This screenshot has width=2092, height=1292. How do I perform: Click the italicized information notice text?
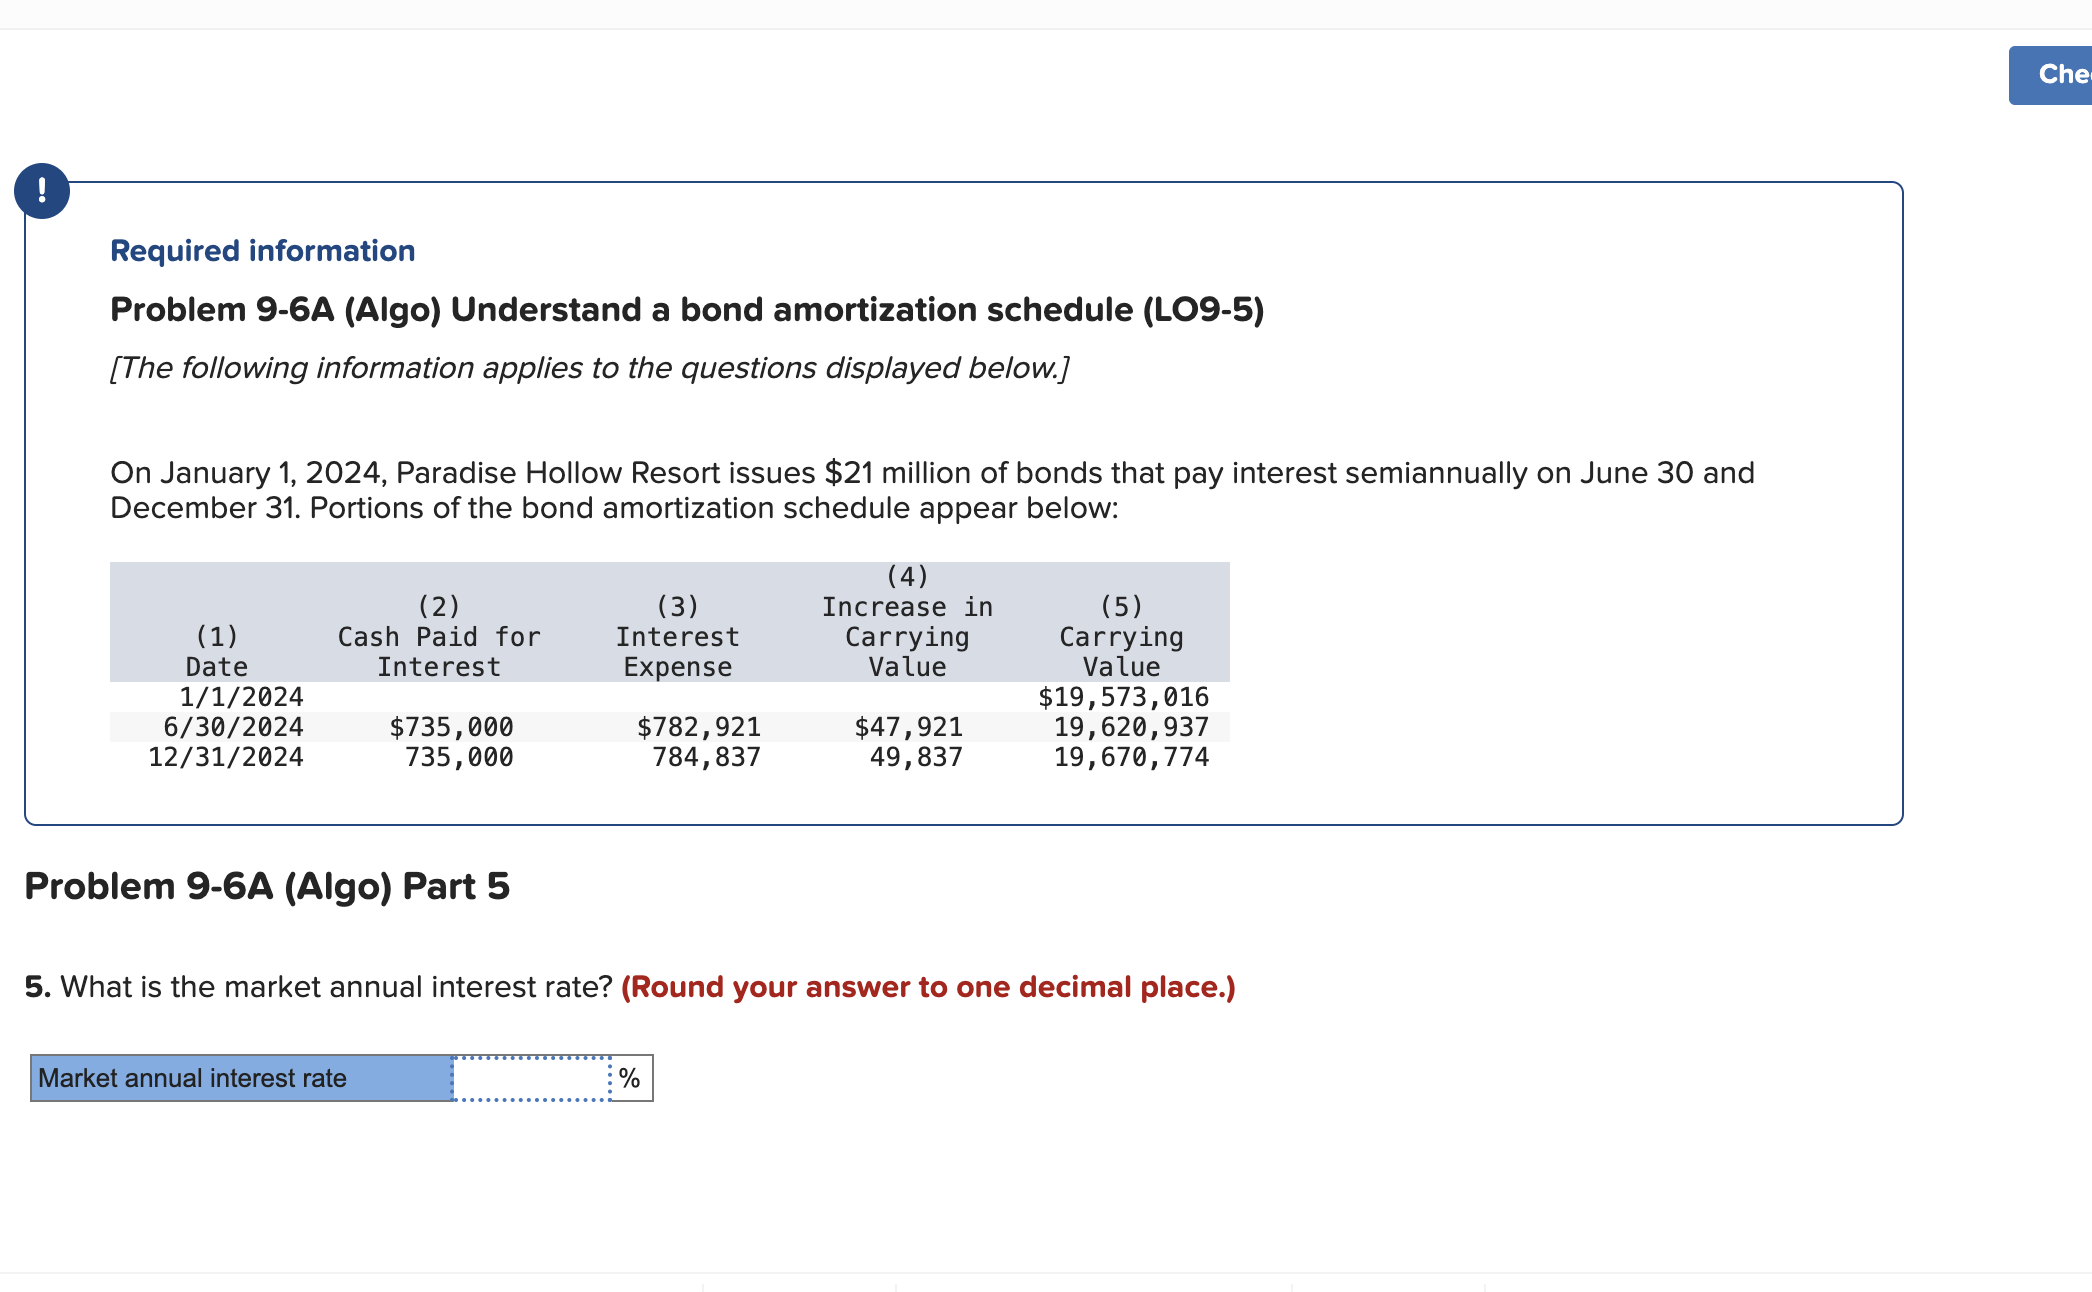click(588, 368)
